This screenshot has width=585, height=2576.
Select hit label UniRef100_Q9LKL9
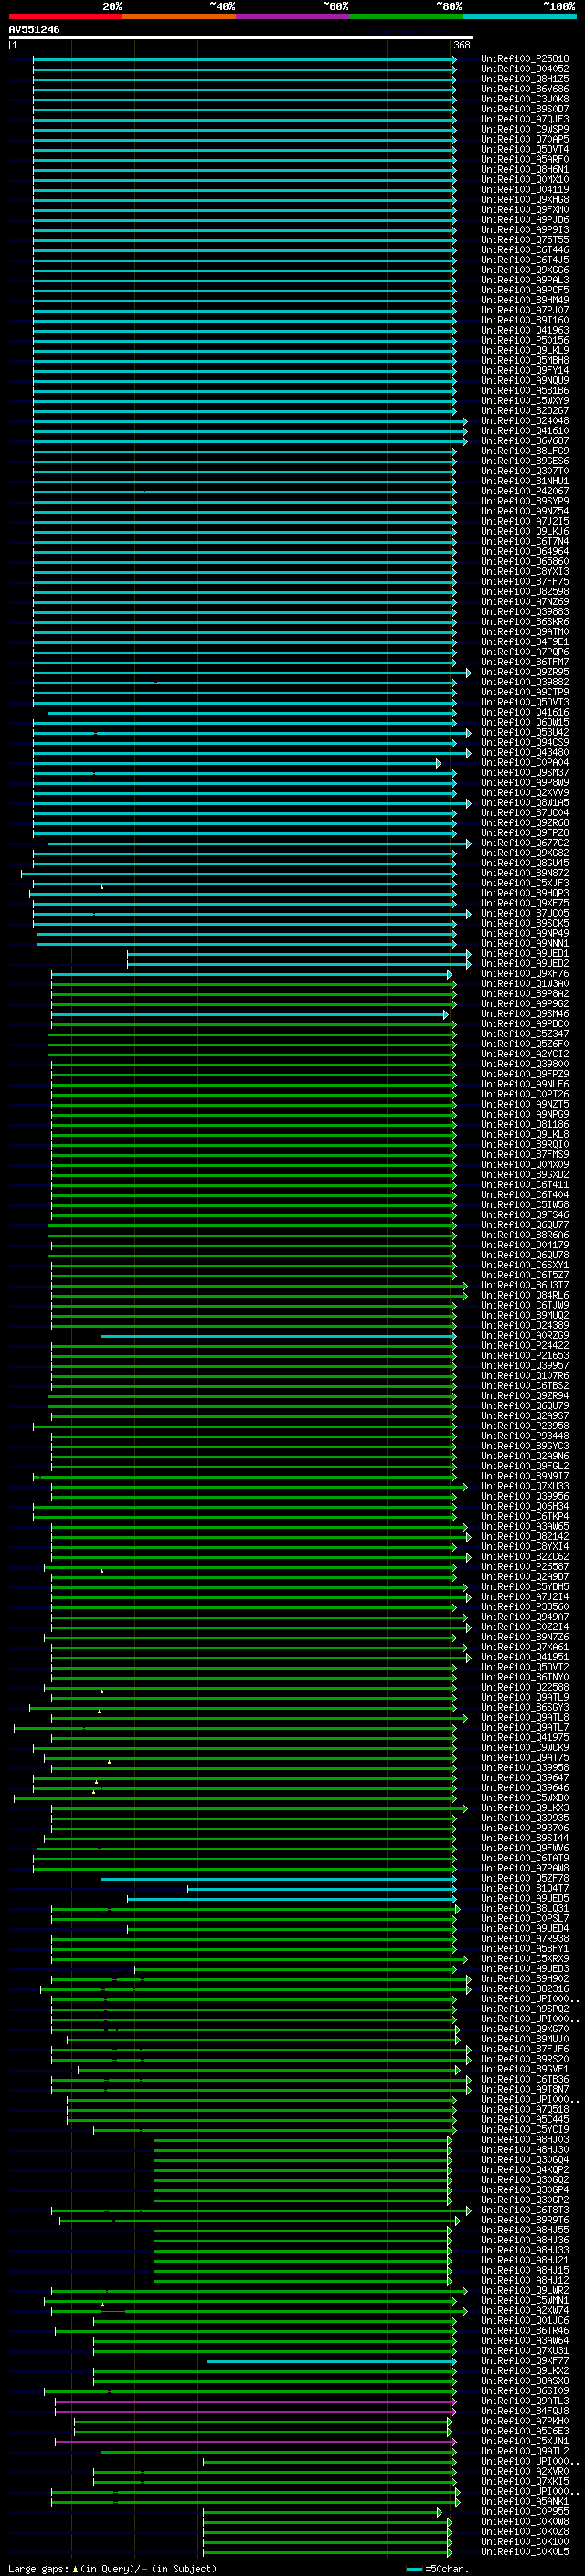pyautogui.click(x=525, y=350)
